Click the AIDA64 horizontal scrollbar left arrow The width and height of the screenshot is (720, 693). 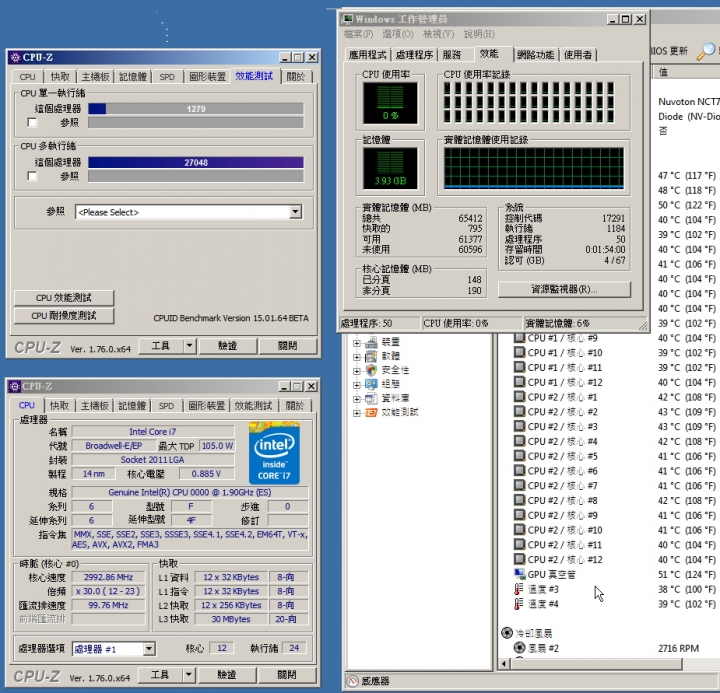coord(504,664)
